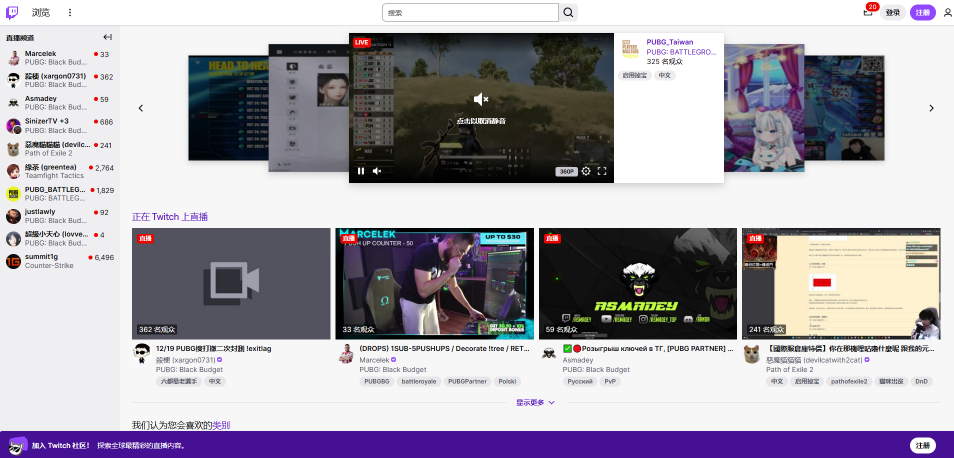Open the three-dot more options menu
The height and width of the screenshot is (458, 954).
click(x=70, y=13)
